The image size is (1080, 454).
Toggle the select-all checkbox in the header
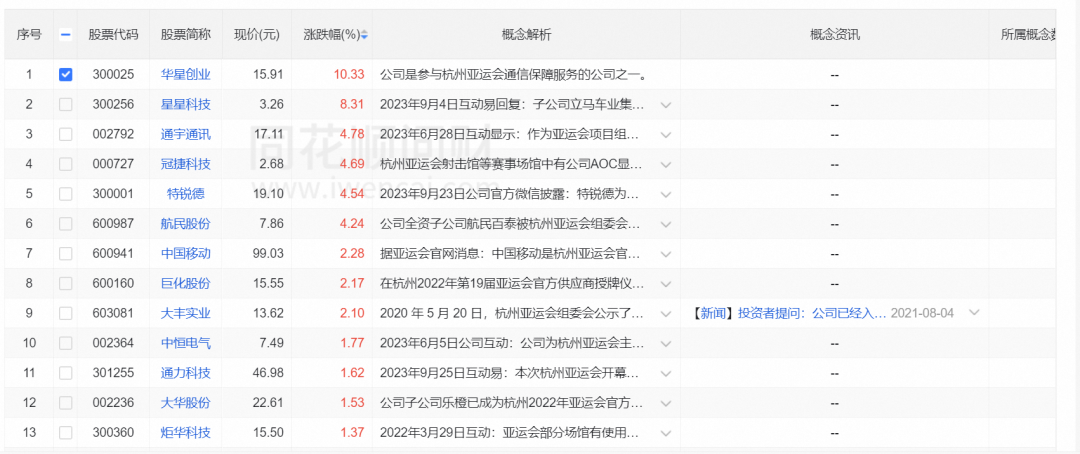[x=65, y=35]
